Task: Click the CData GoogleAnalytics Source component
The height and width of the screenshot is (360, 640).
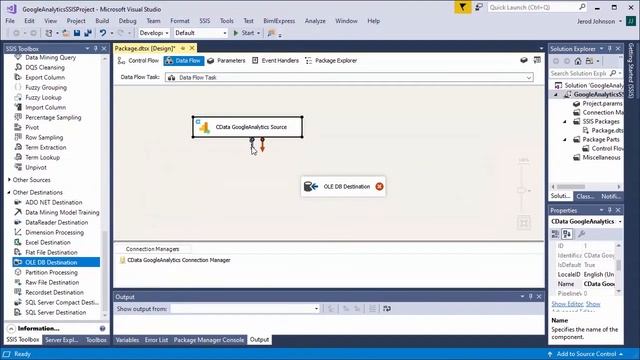Action: pos(248,127)
